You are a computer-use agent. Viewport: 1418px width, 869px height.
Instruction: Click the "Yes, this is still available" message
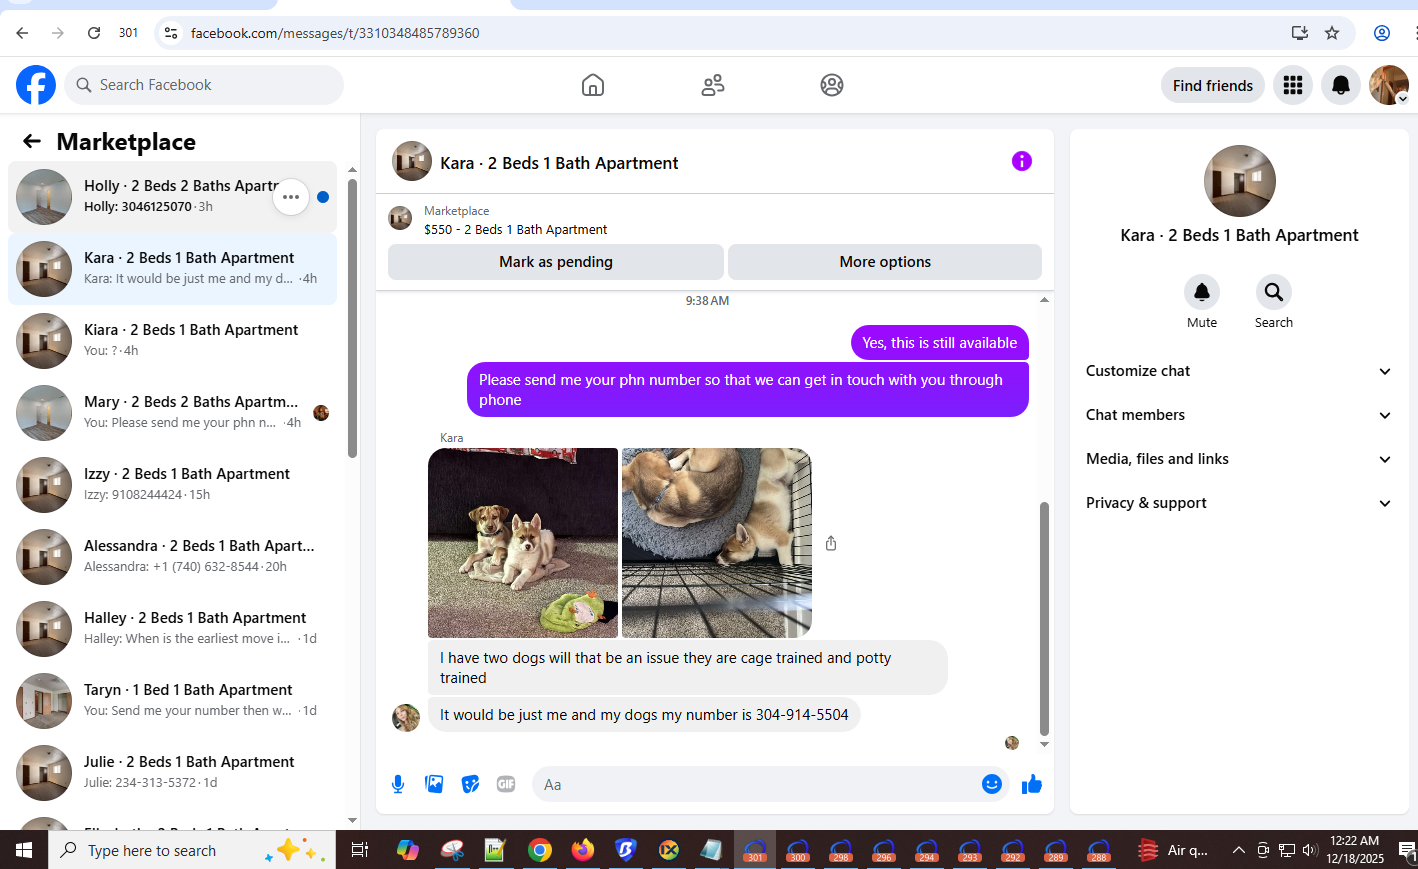(x=940, y=343)
